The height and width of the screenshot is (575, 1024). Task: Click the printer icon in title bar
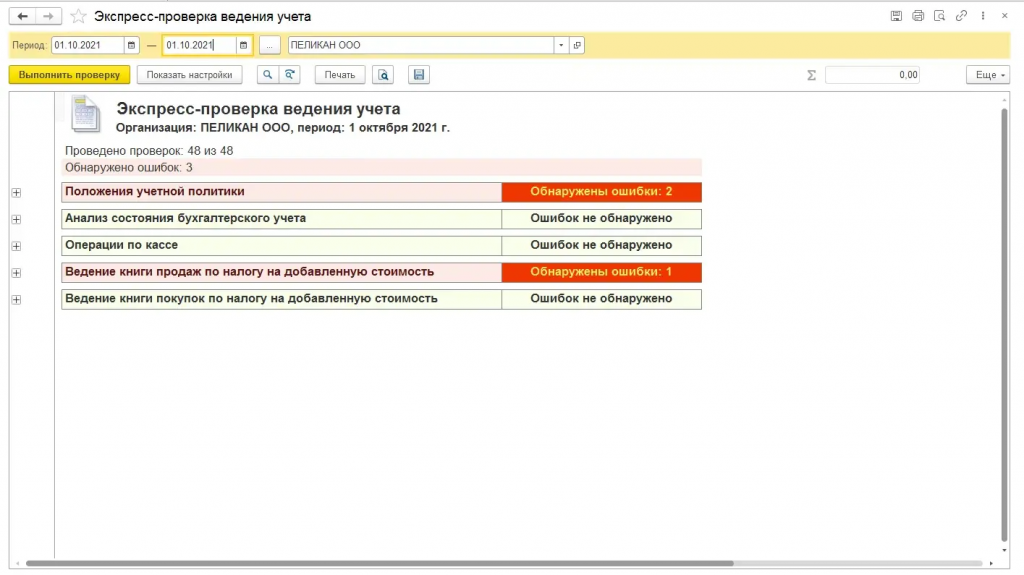[x=918, y=16]
